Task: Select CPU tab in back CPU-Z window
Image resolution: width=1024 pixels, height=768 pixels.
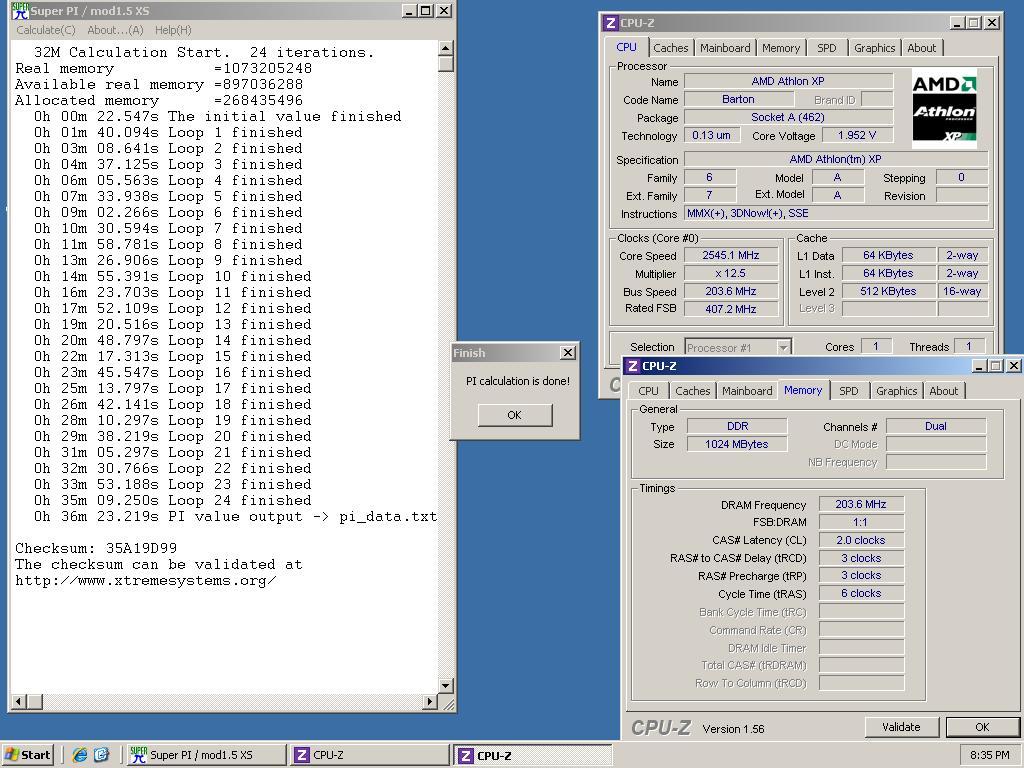Action: pyautogui.click(x=626, y=47)
